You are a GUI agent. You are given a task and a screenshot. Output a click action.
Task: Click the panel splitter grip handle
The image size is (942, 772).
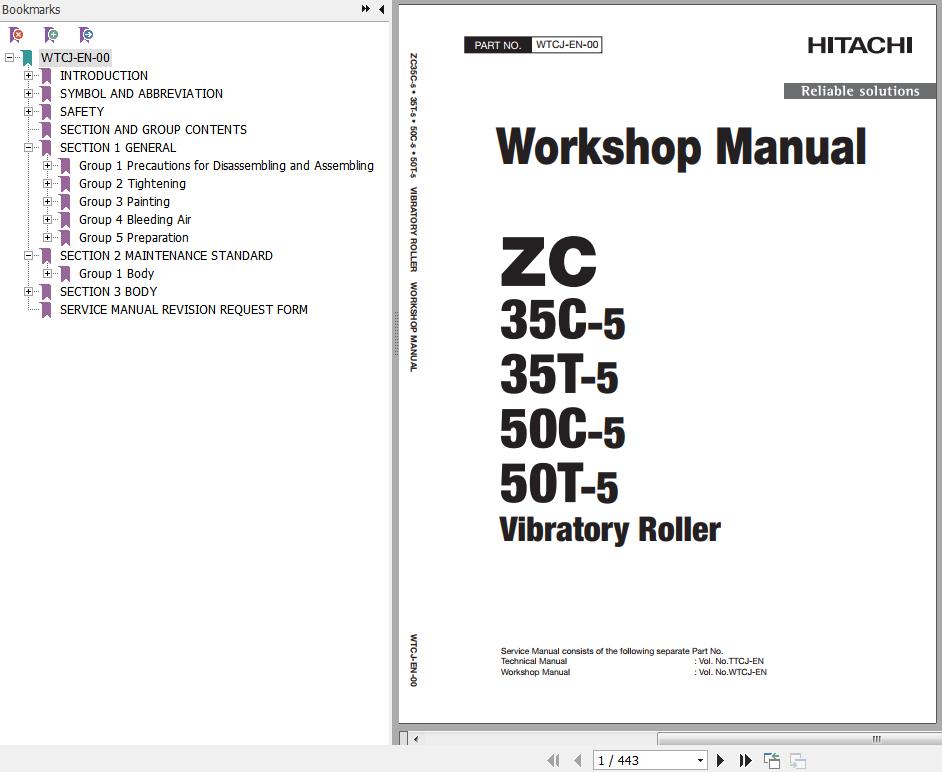tap(396, 333)
